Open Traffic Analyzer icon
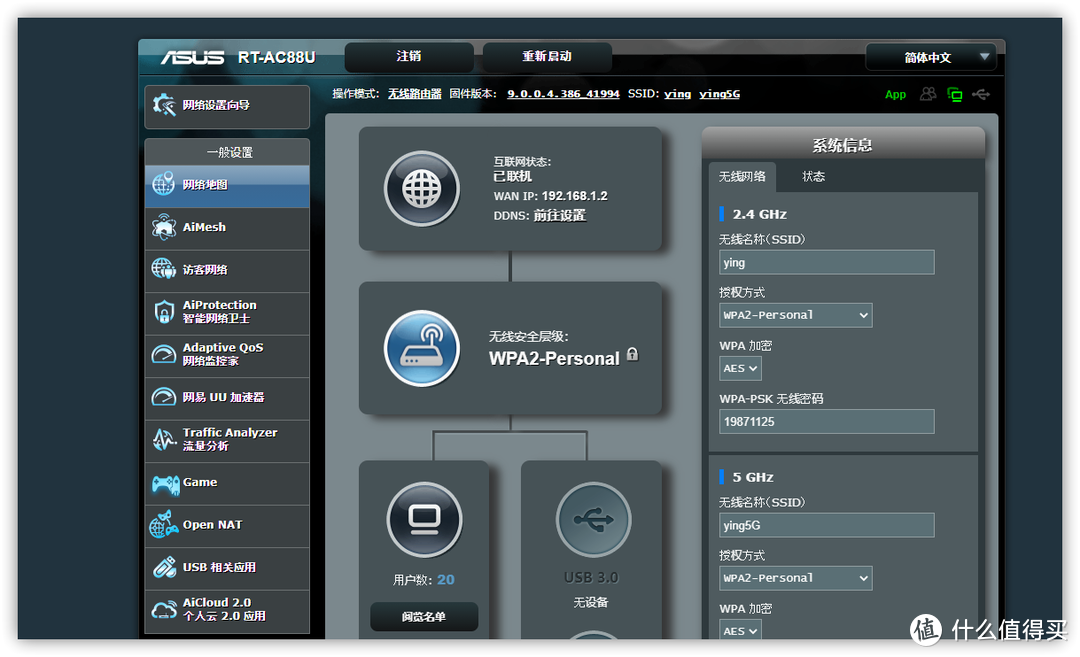Image resolution: width=1080 pixels, height=657 pixels. point(163,439)
